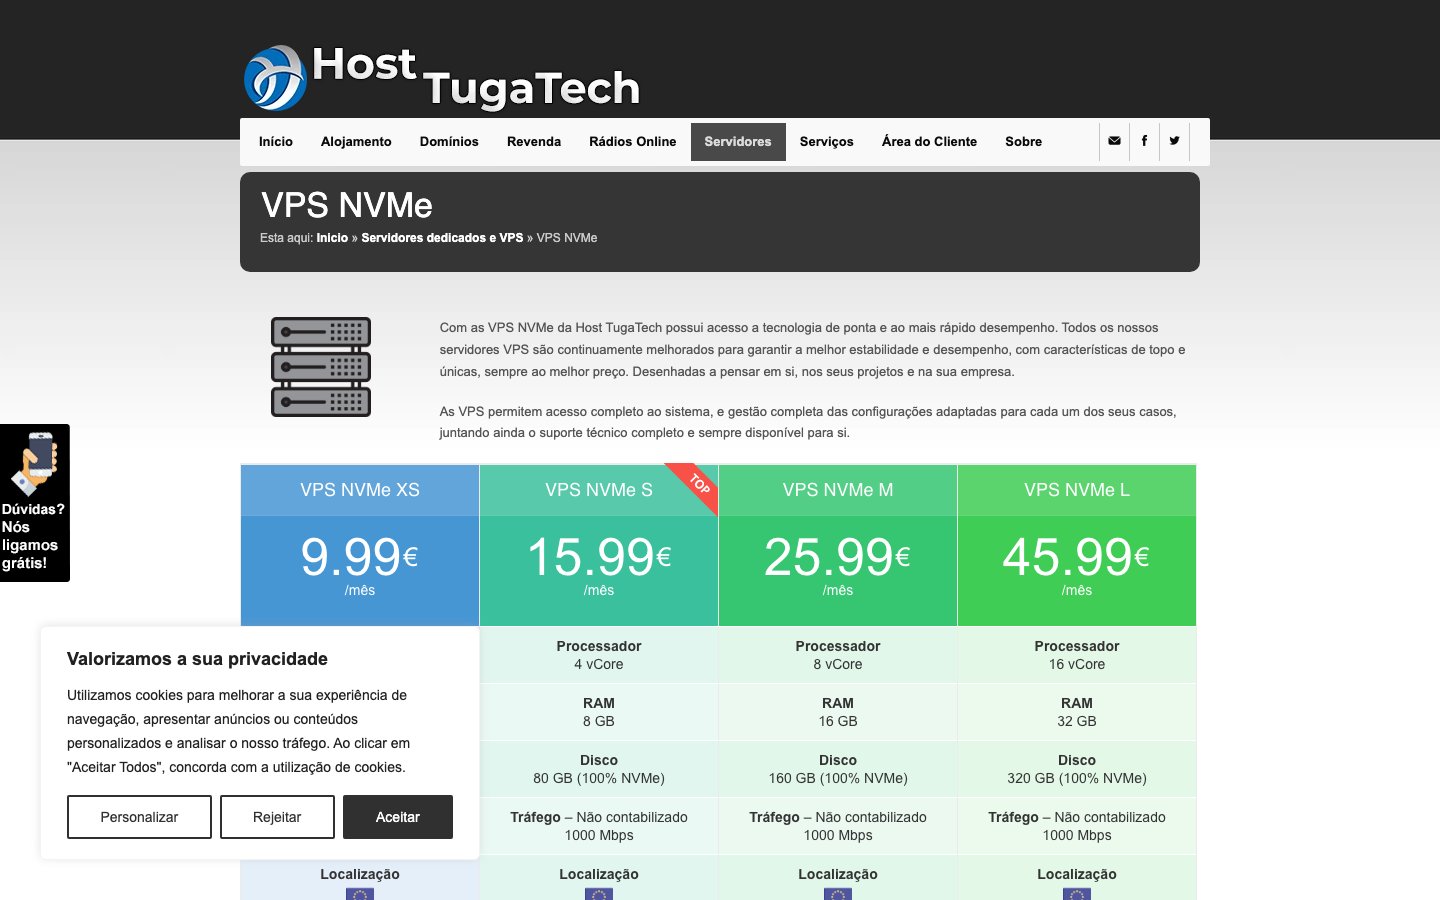Click the phone callback widget icon
This screenshot has height=900, width=1440.
[x=35, y=462]
